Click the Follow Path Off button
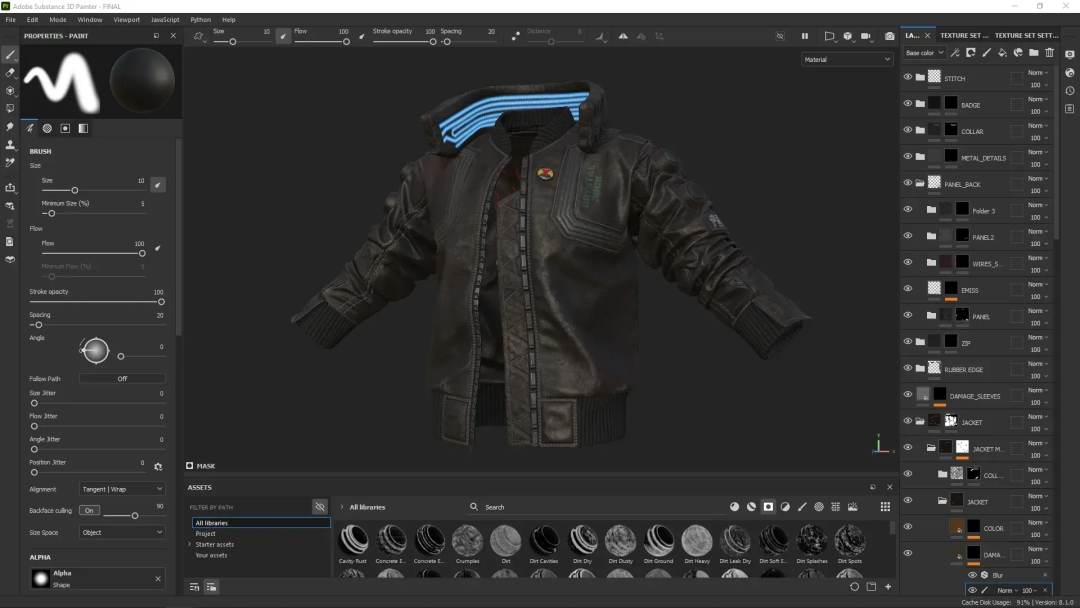Viewport: 1080px width, 608px height. [122, 379]
